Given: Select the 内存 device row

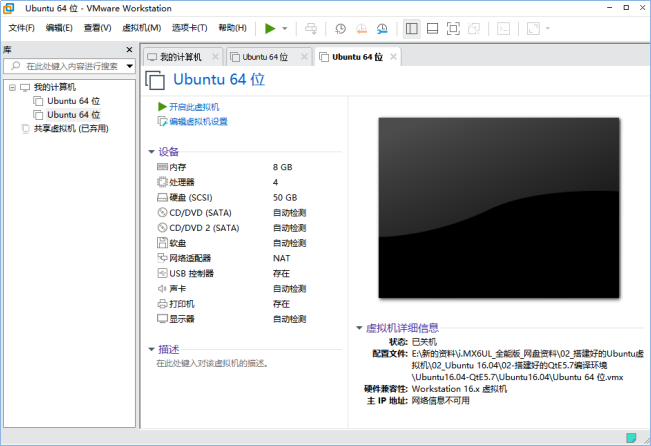Looking at the screenshot, I should 232,167.
